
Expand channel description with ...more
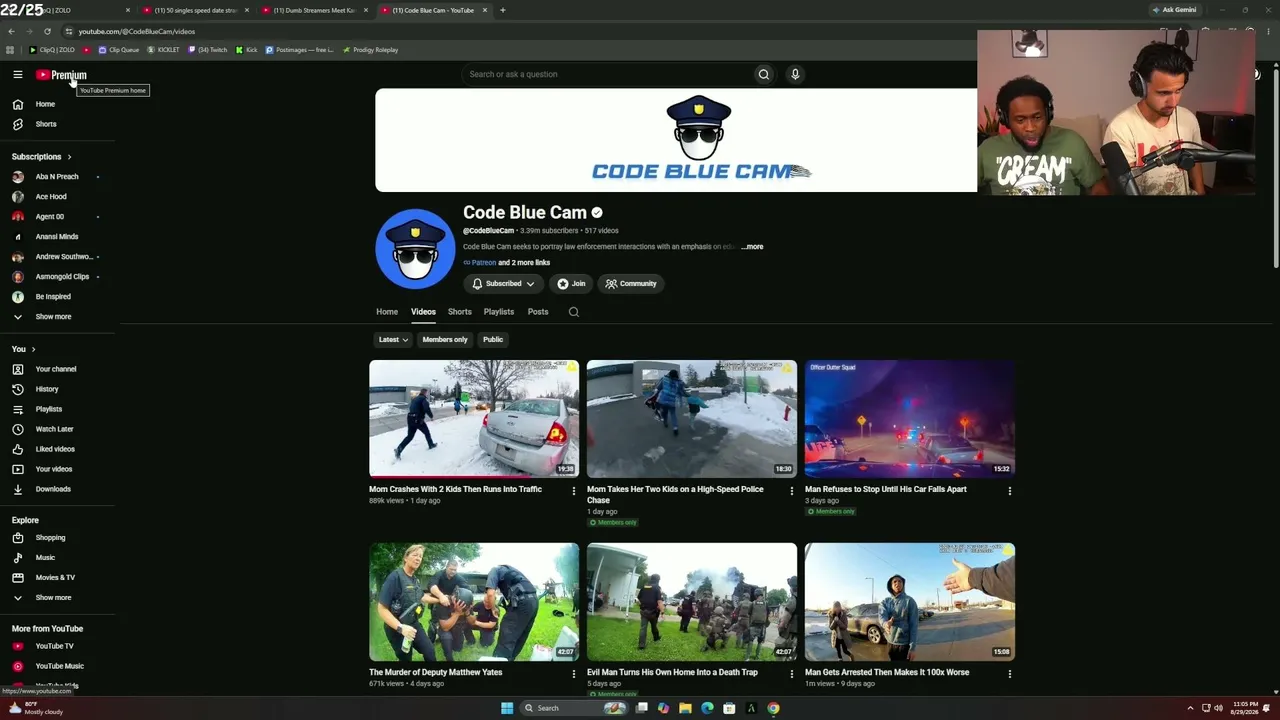[x=752, y=247]
